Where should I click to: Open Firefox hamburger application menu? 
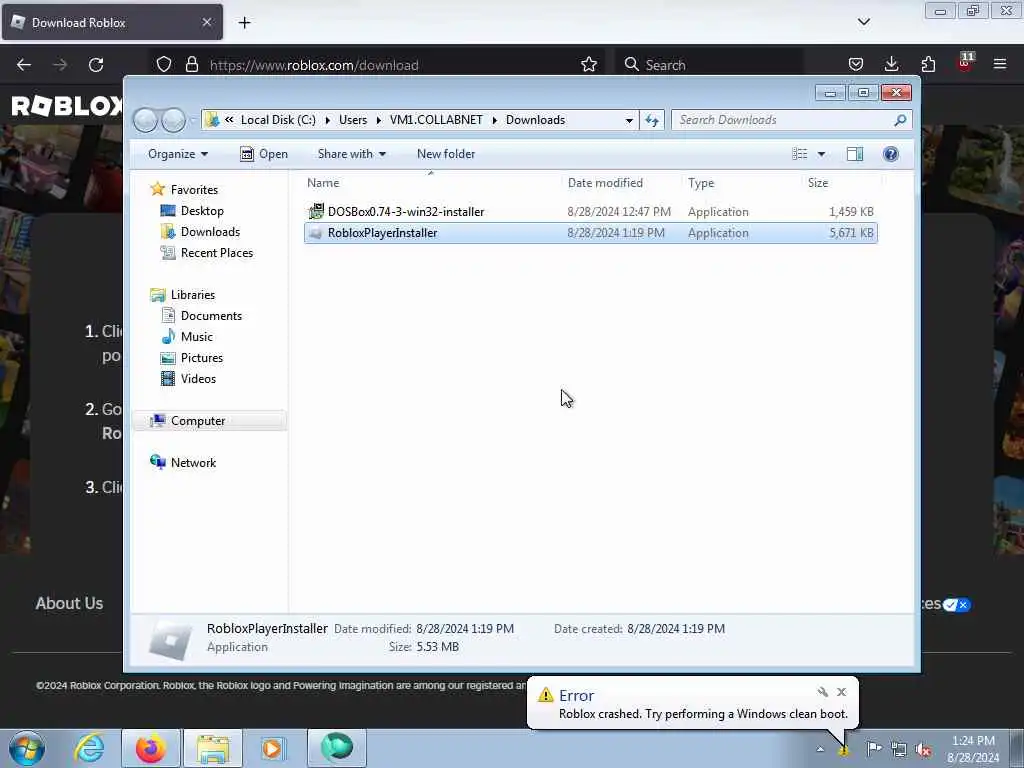(1000, 64)
